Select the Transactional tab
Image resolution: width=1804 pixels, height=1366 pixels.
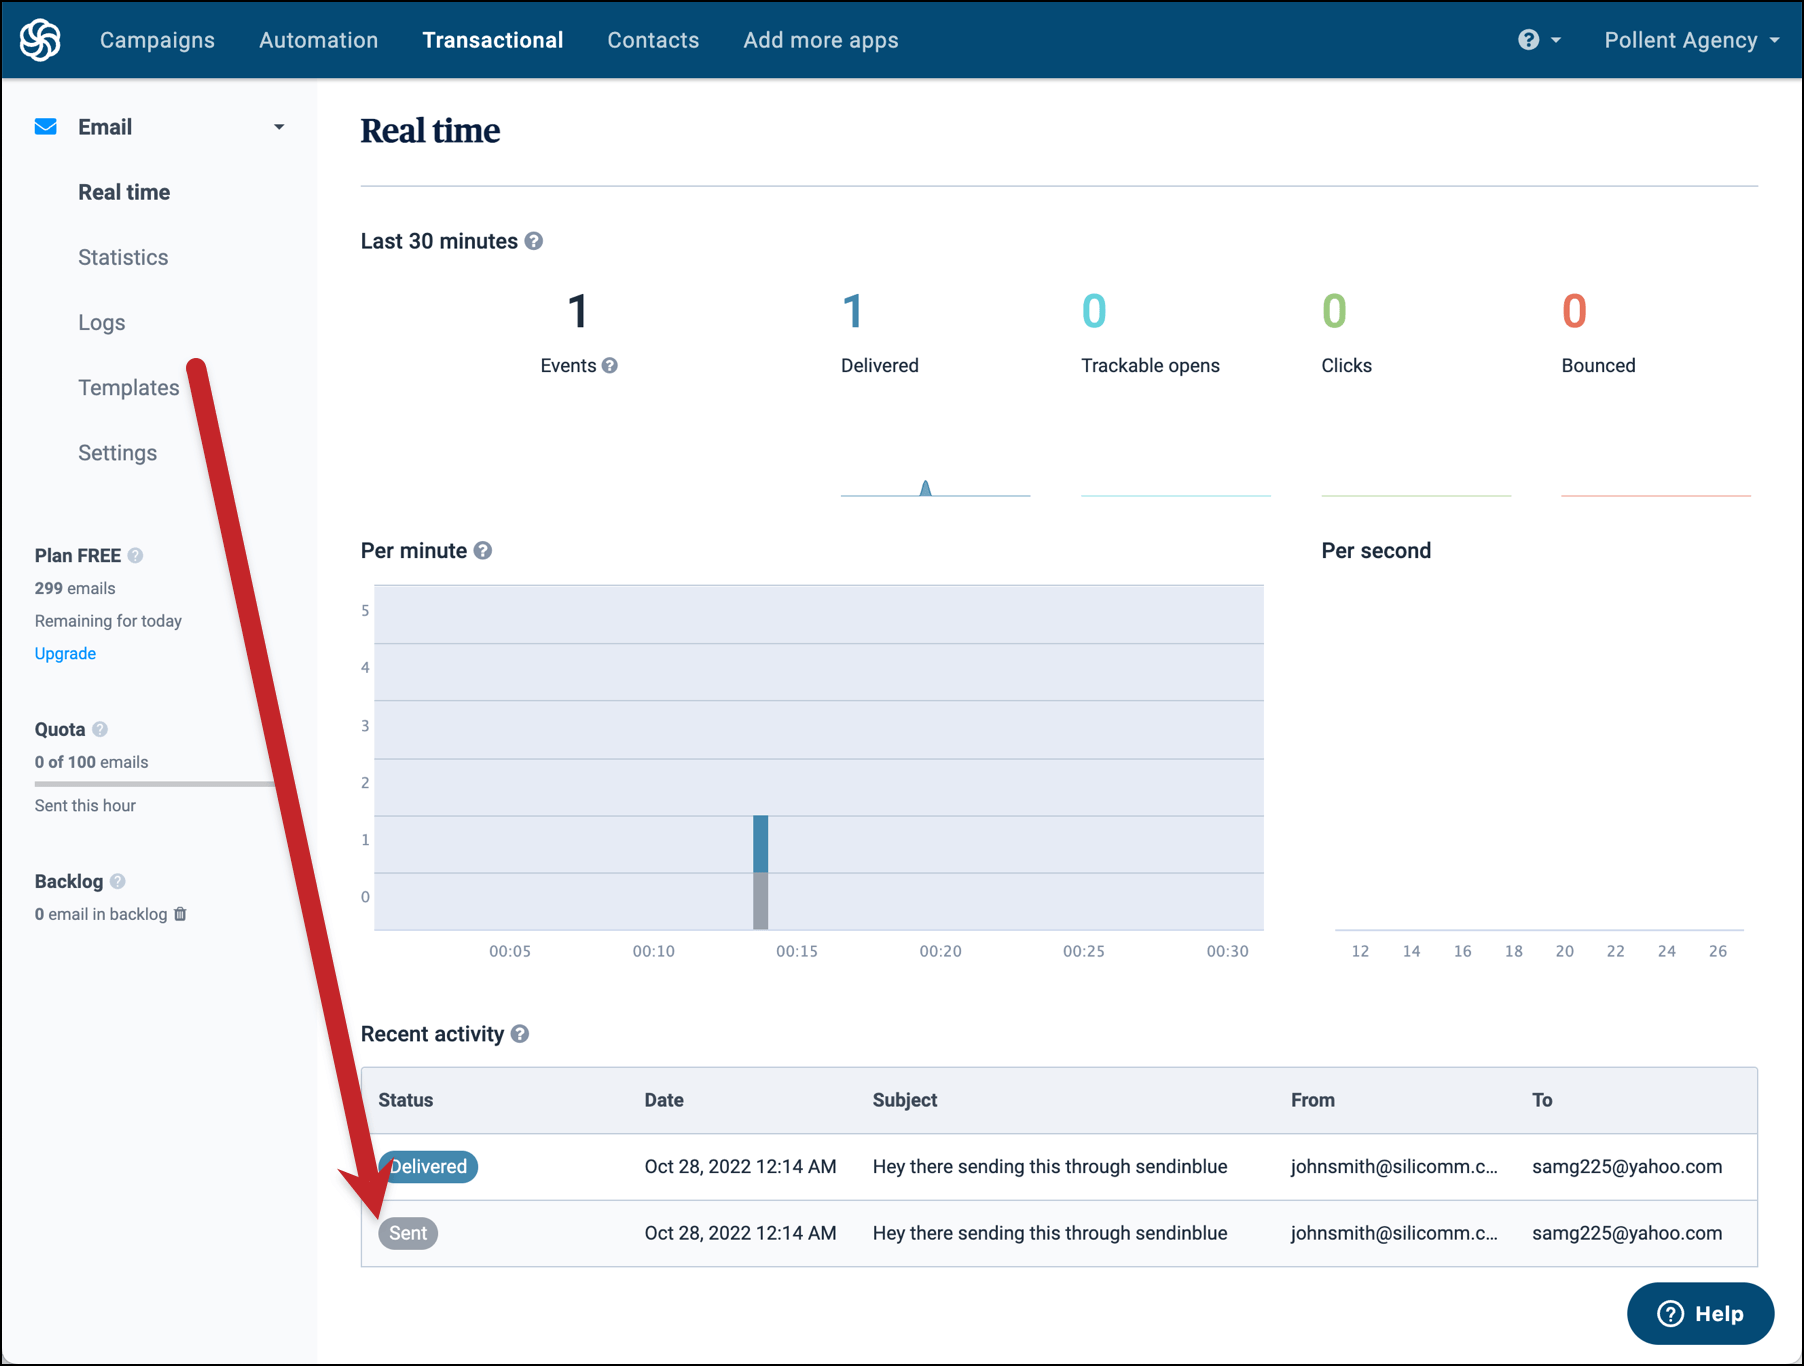493,40
